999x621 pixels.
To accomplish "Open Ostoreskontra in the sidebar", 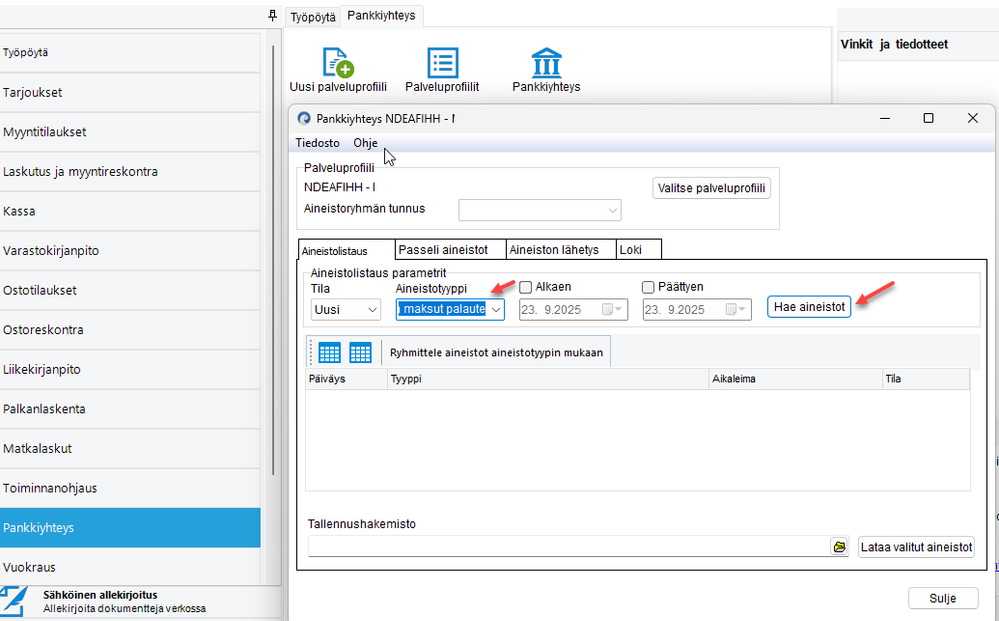I will click(x=130, y=329).
